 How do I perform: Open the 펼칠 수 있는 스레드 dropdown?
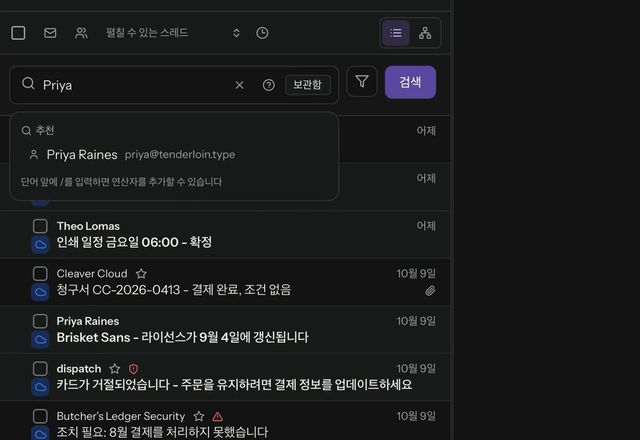173,33
